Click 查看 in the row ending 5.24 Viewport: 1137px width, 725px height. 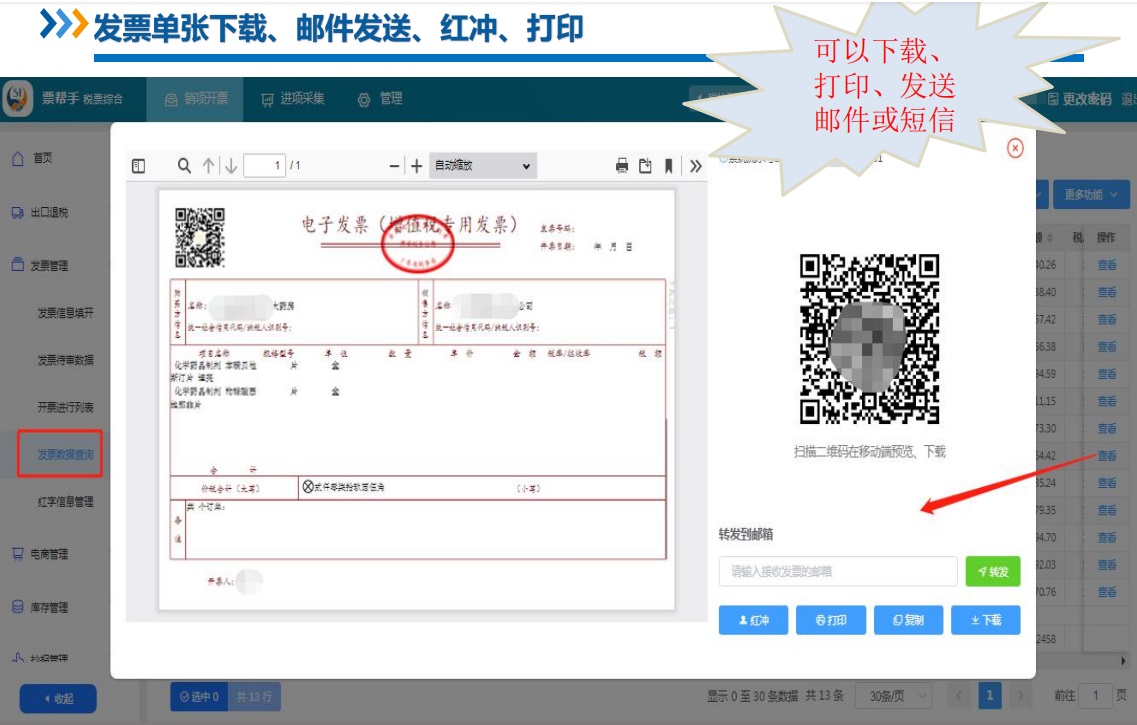coord(1107,483)
